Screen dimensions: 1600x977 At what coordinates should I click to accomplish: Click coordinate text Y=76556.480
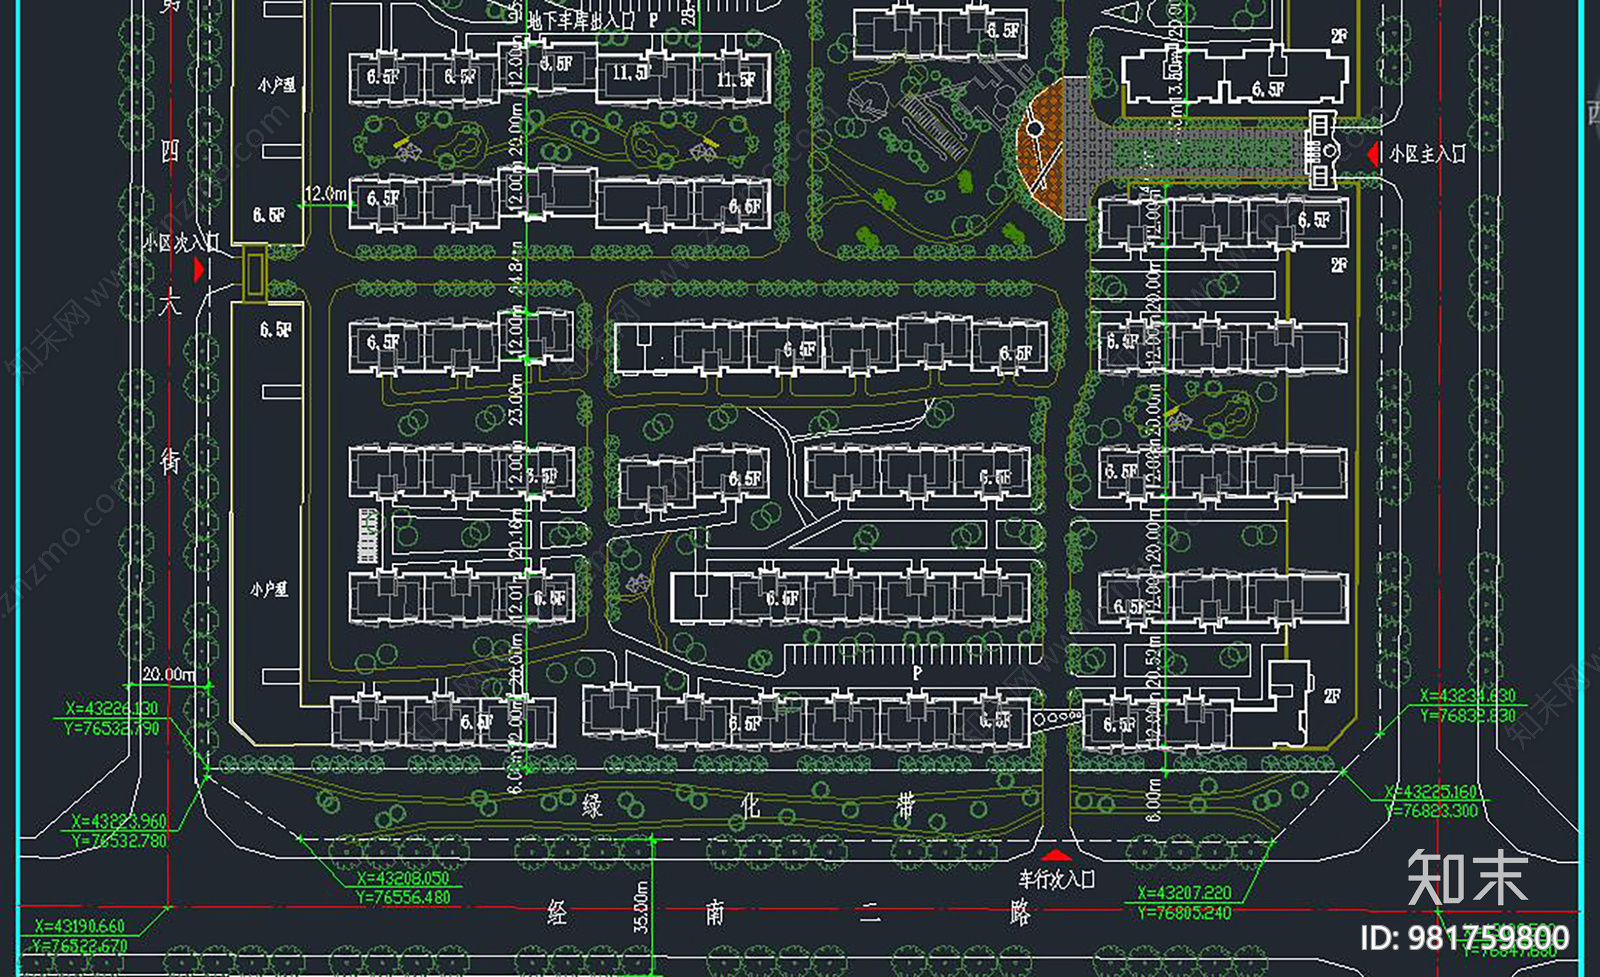403,897
